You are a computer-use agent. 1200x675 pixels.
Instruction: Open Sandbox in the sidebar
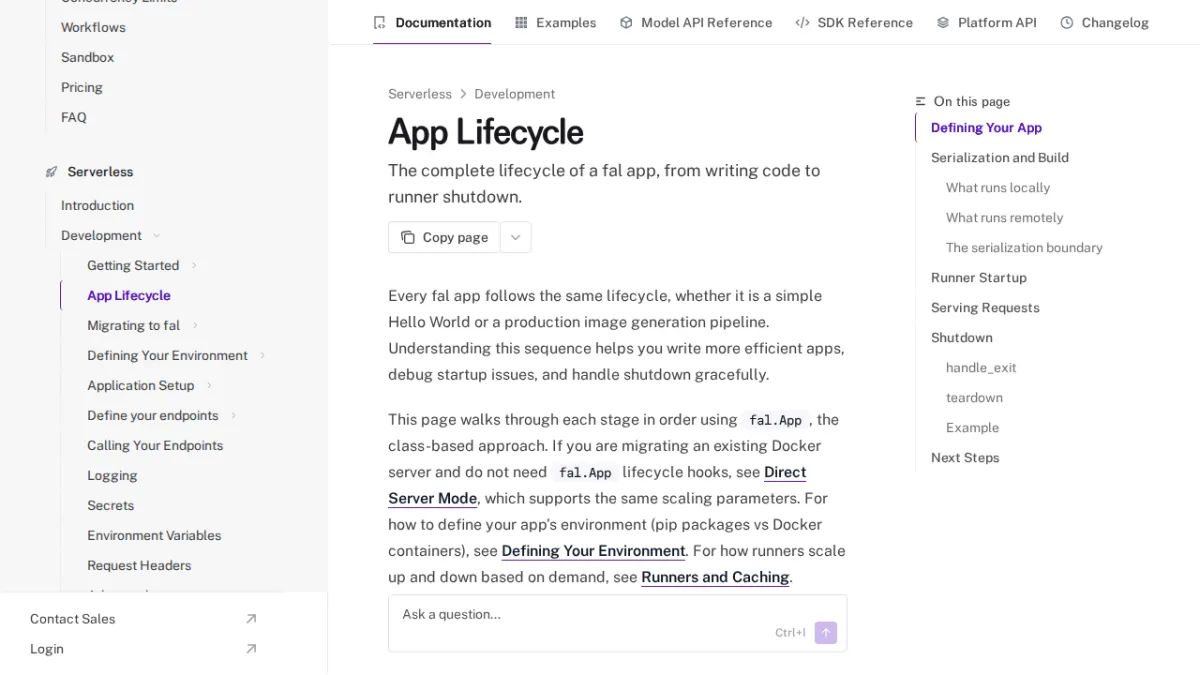(x=87, y=57)
